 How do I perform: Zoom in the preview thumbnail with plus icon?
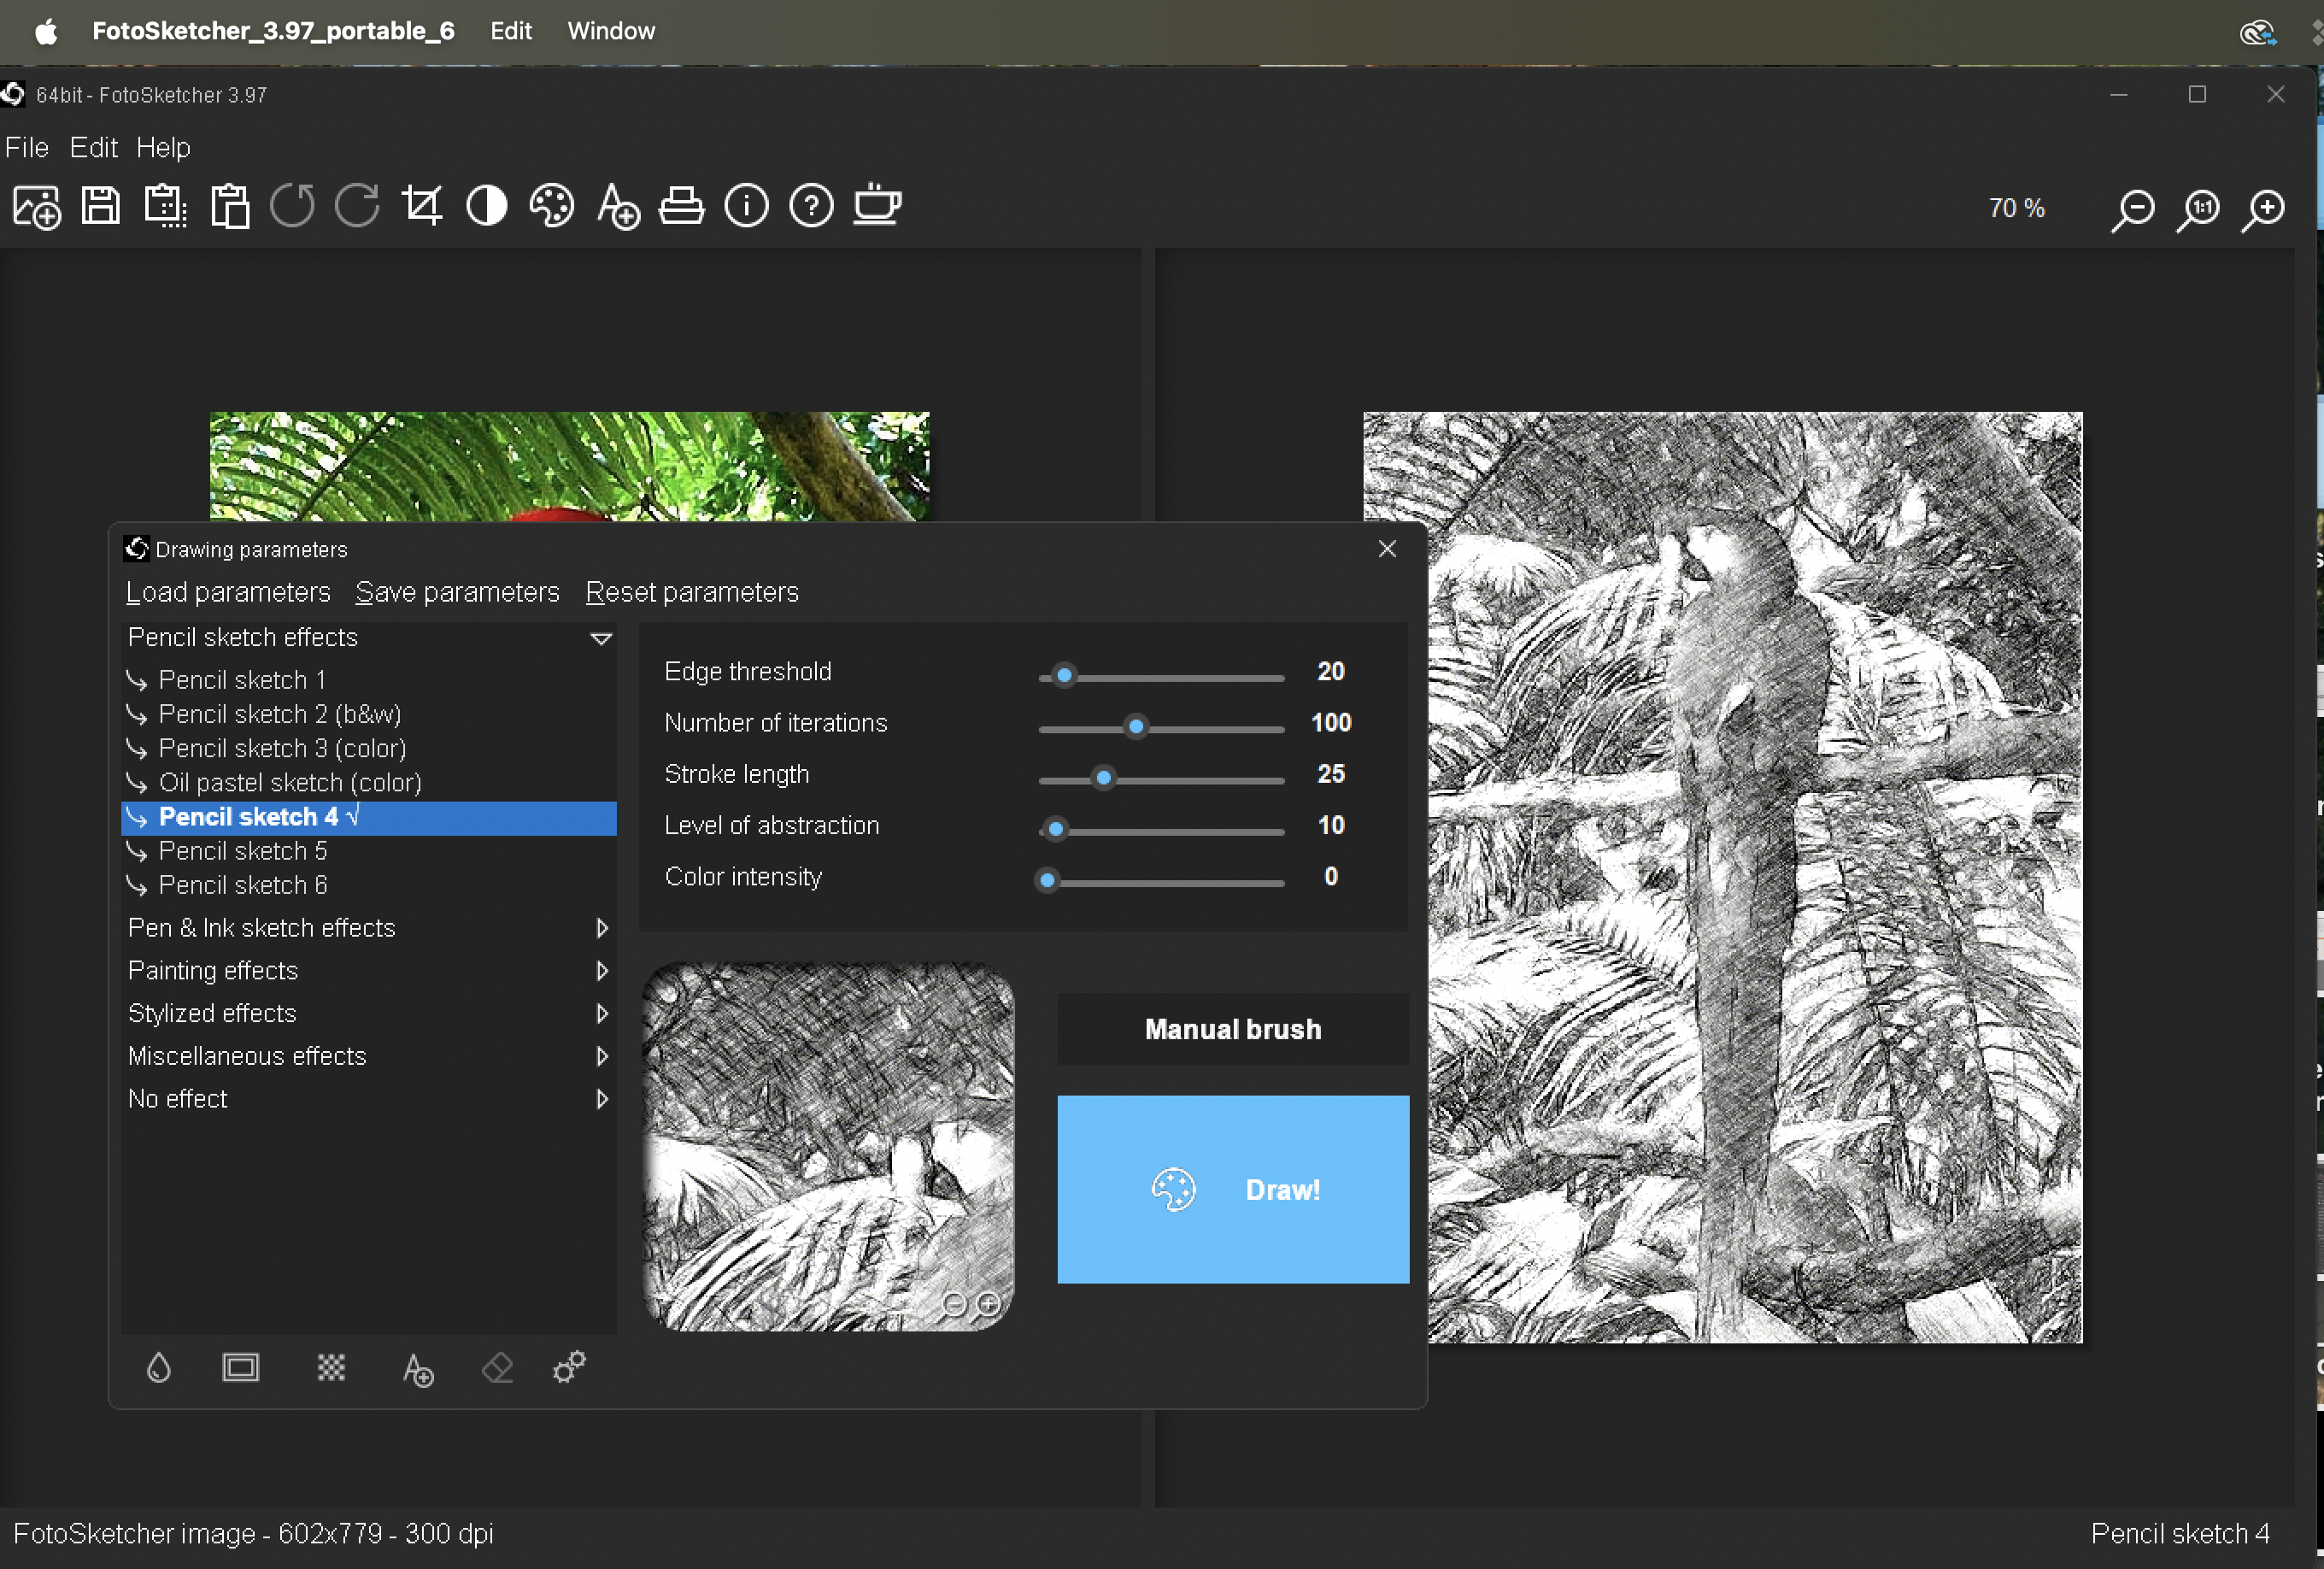[988, 1304]
